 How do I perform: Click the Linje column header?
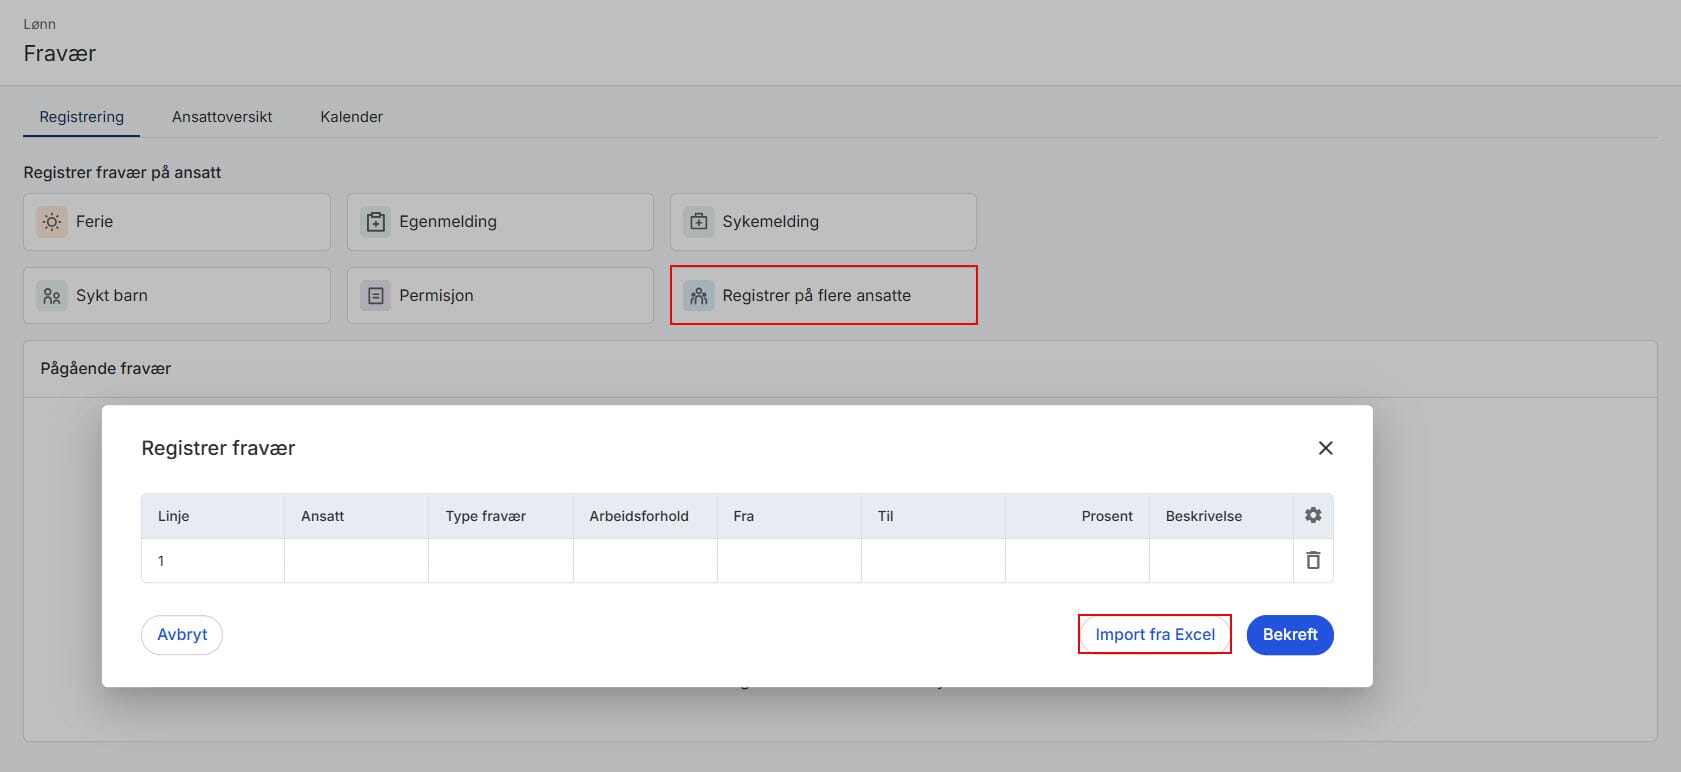coord(213,516)
